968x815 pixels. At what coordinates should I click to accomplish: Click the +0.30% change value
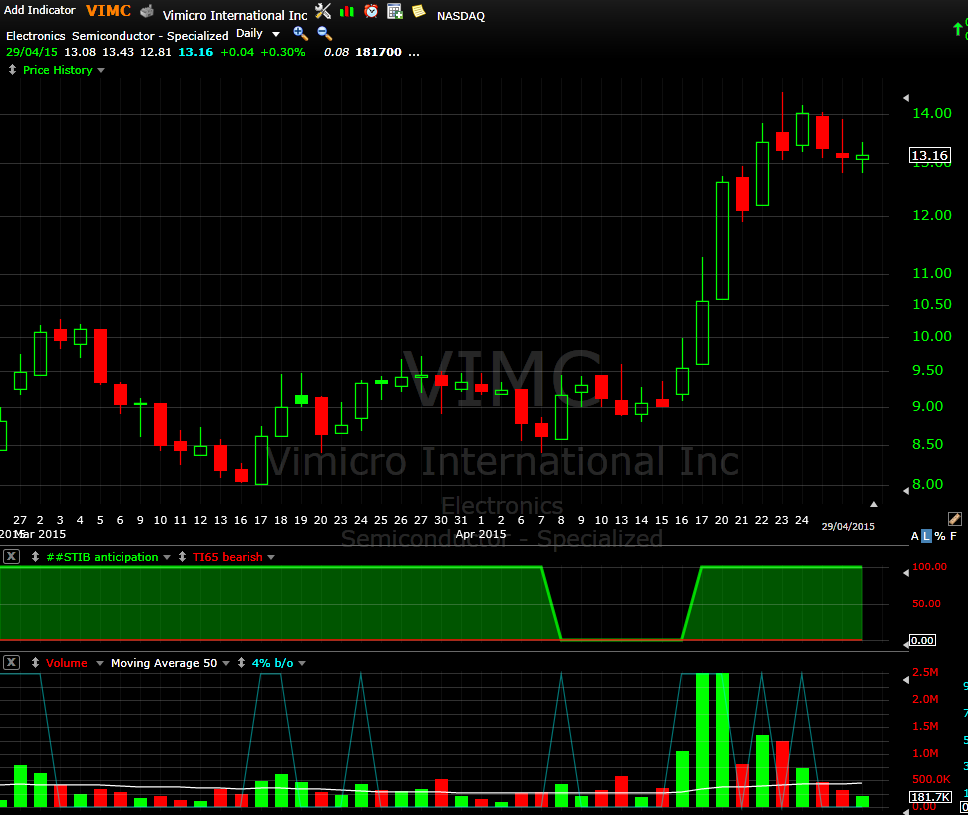point(283,52)
